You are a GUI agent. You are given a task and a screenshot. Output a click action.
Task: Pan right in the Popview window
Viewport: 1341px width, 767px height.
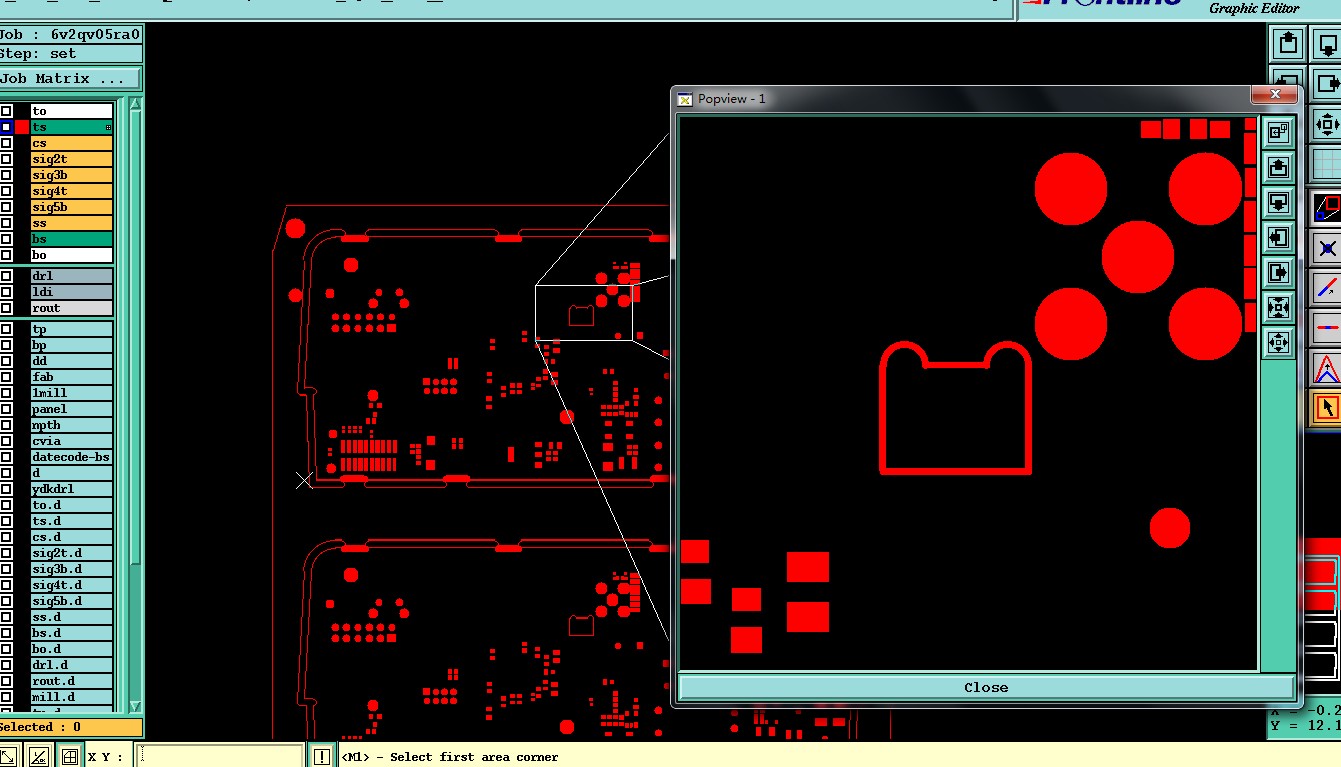(x=1278, y=272)
